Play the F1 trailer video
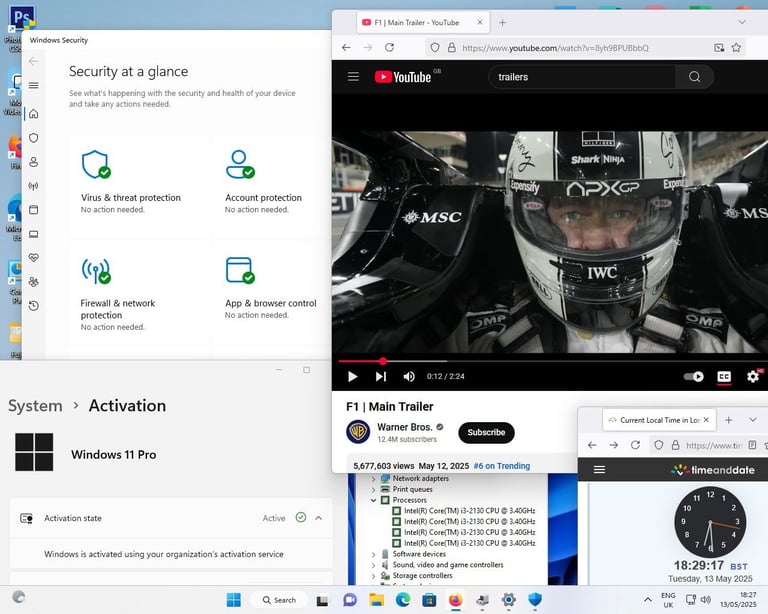This screenshot has width=768, height=614. pos(352,376)
